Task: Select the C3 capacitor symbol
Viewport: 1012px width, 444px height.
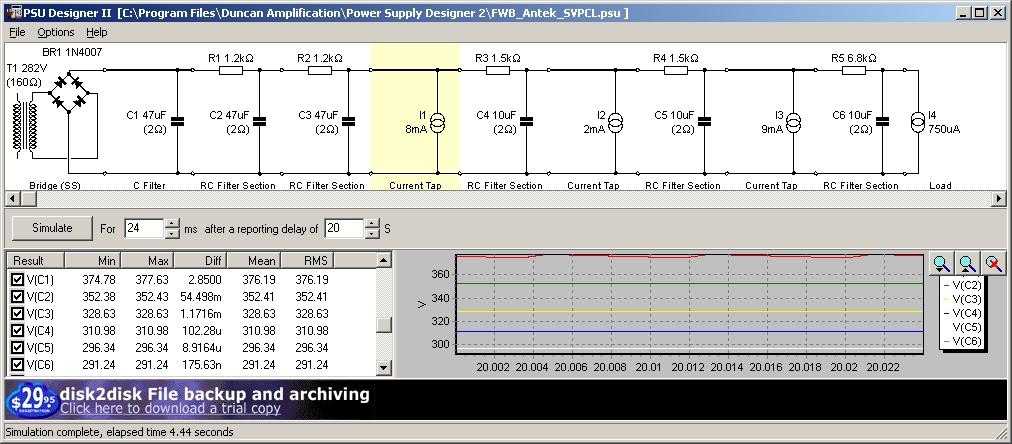Action: click(x=349, y=121)
